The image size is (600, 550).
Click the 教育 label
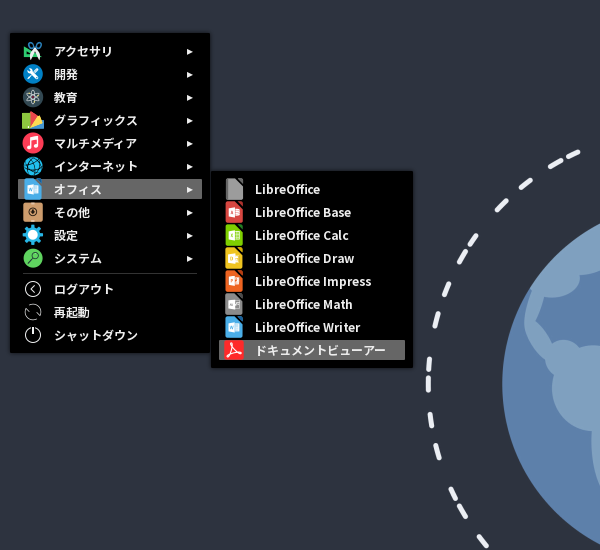click(65, 98)
